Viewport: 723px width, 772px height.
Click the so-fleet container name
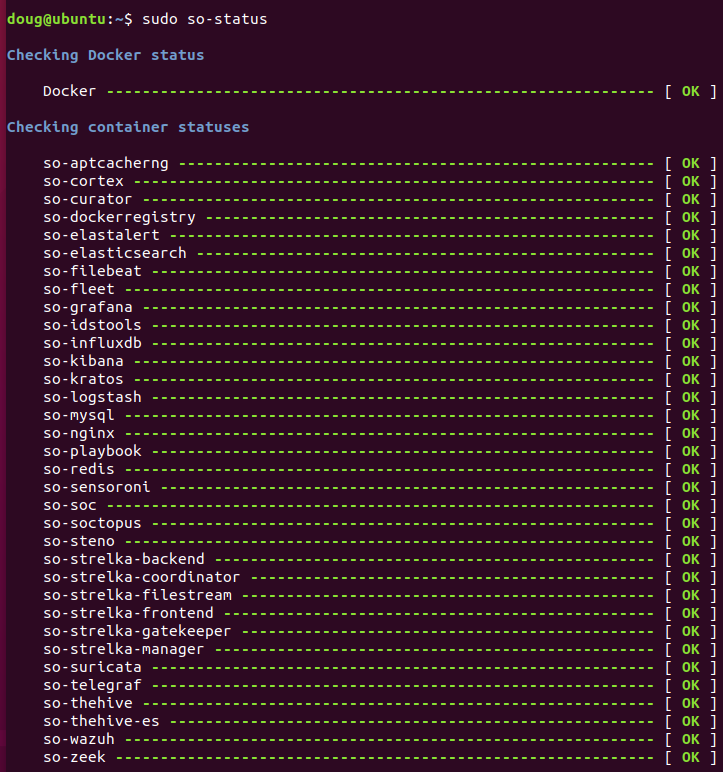79,290
